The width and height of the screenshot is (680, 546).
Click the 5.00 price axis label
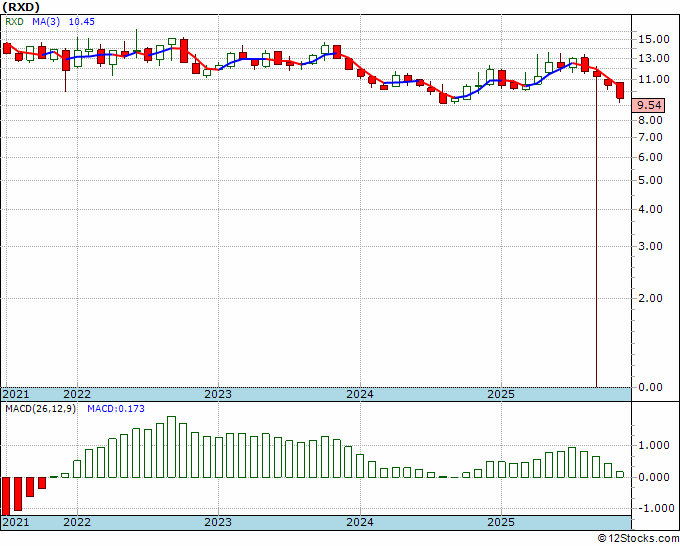click(x=651, y=180)
